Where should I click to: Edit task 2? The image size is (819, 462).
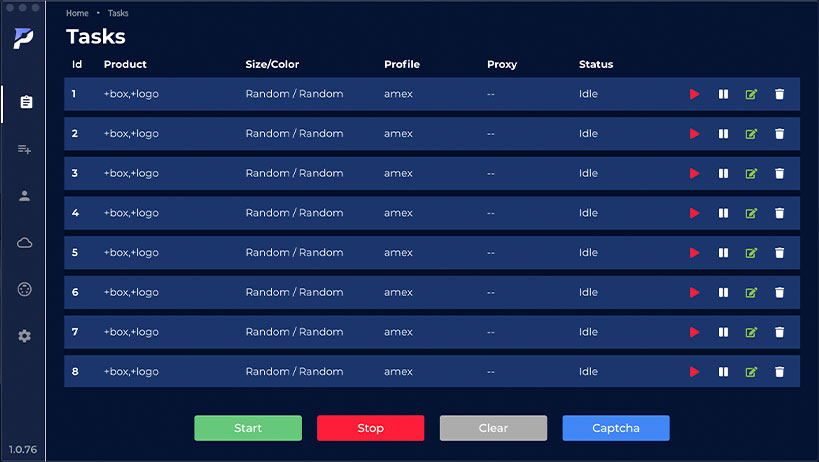coord(751,134)
